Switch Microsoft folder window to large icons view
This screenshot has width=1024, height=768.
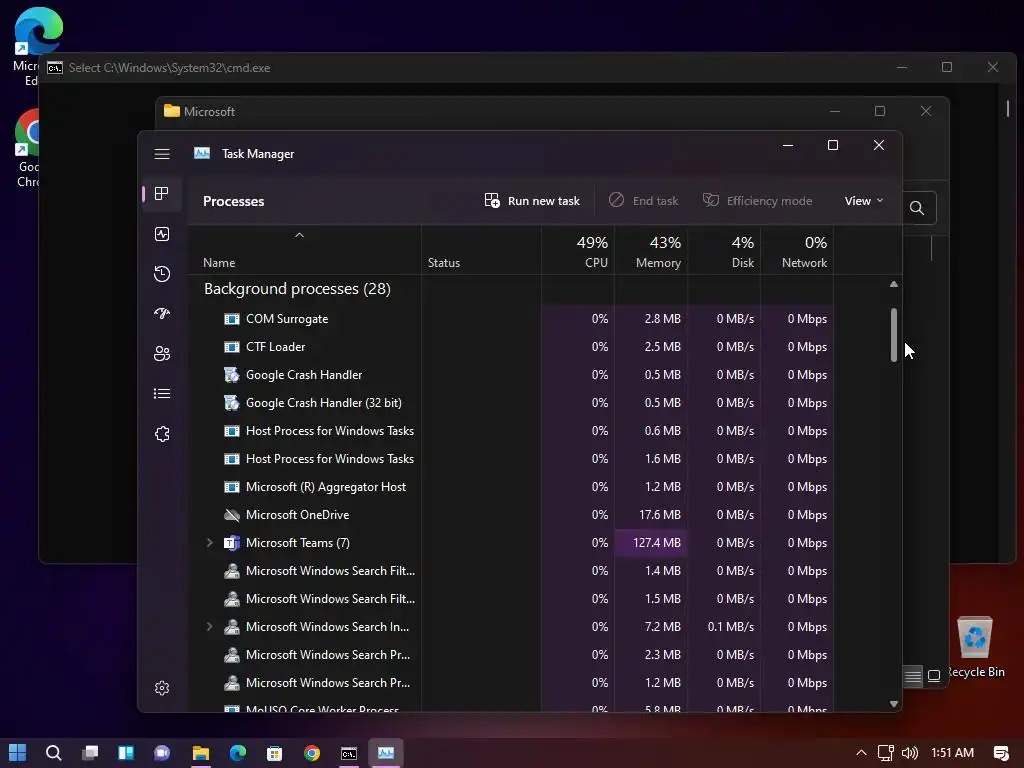click(x=934, y=676)
